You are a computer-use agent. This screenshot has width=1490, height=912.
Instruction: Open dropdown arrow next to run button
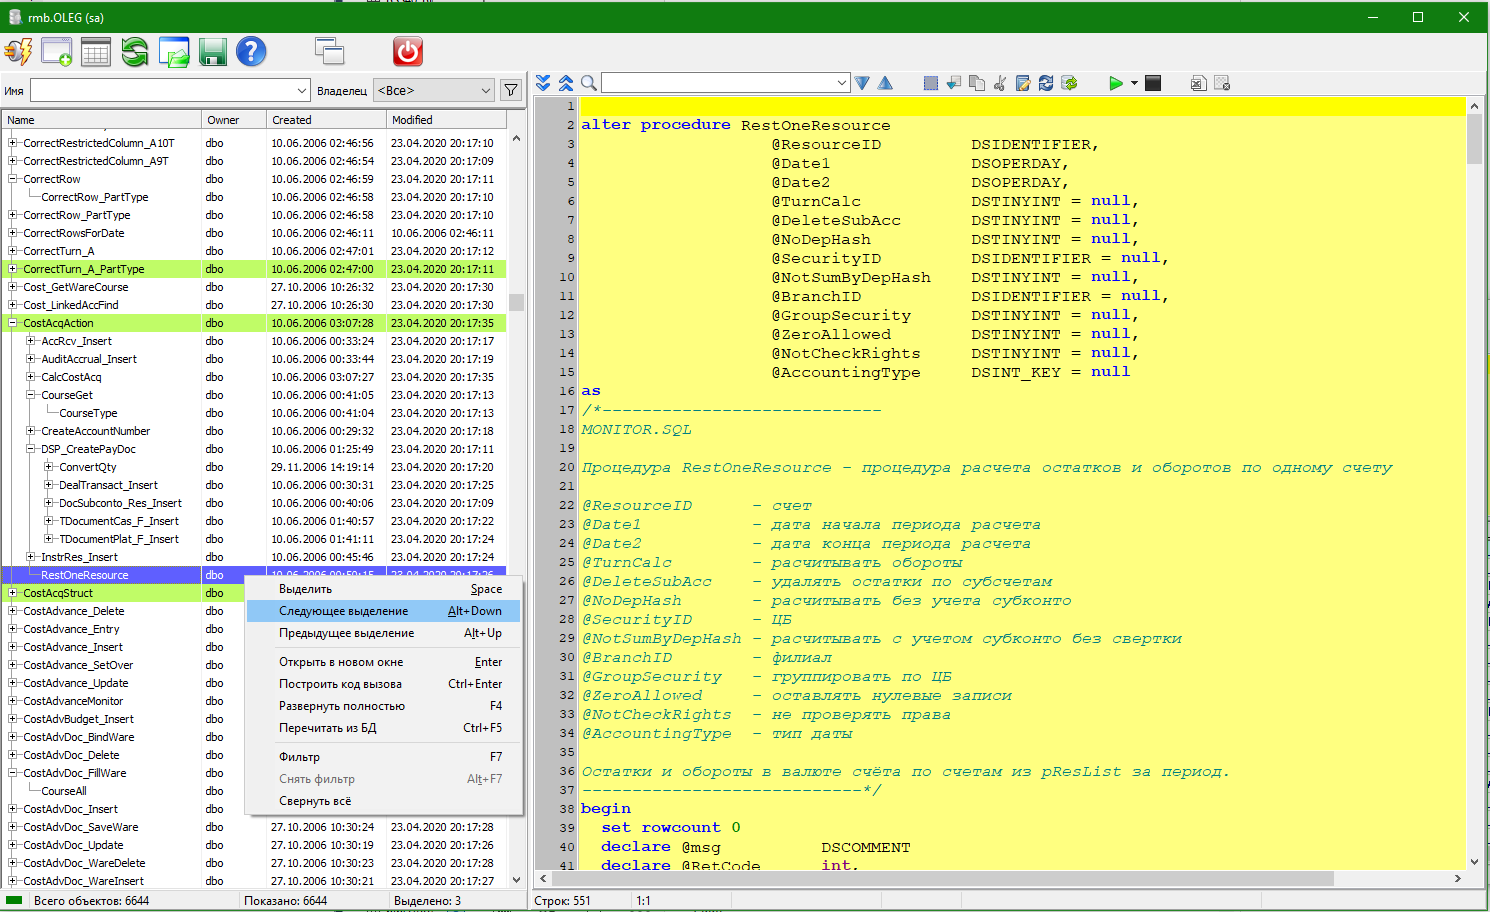[x=1134, y=83]
